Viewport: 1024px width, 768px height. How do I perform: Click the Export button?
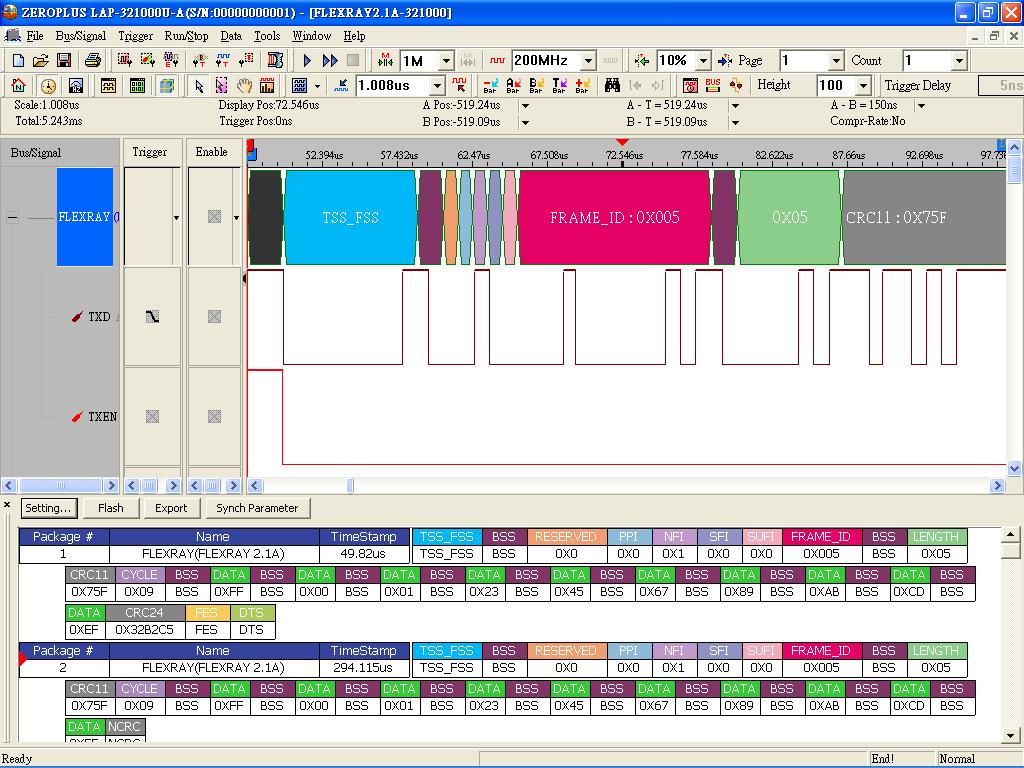(171, 508)
